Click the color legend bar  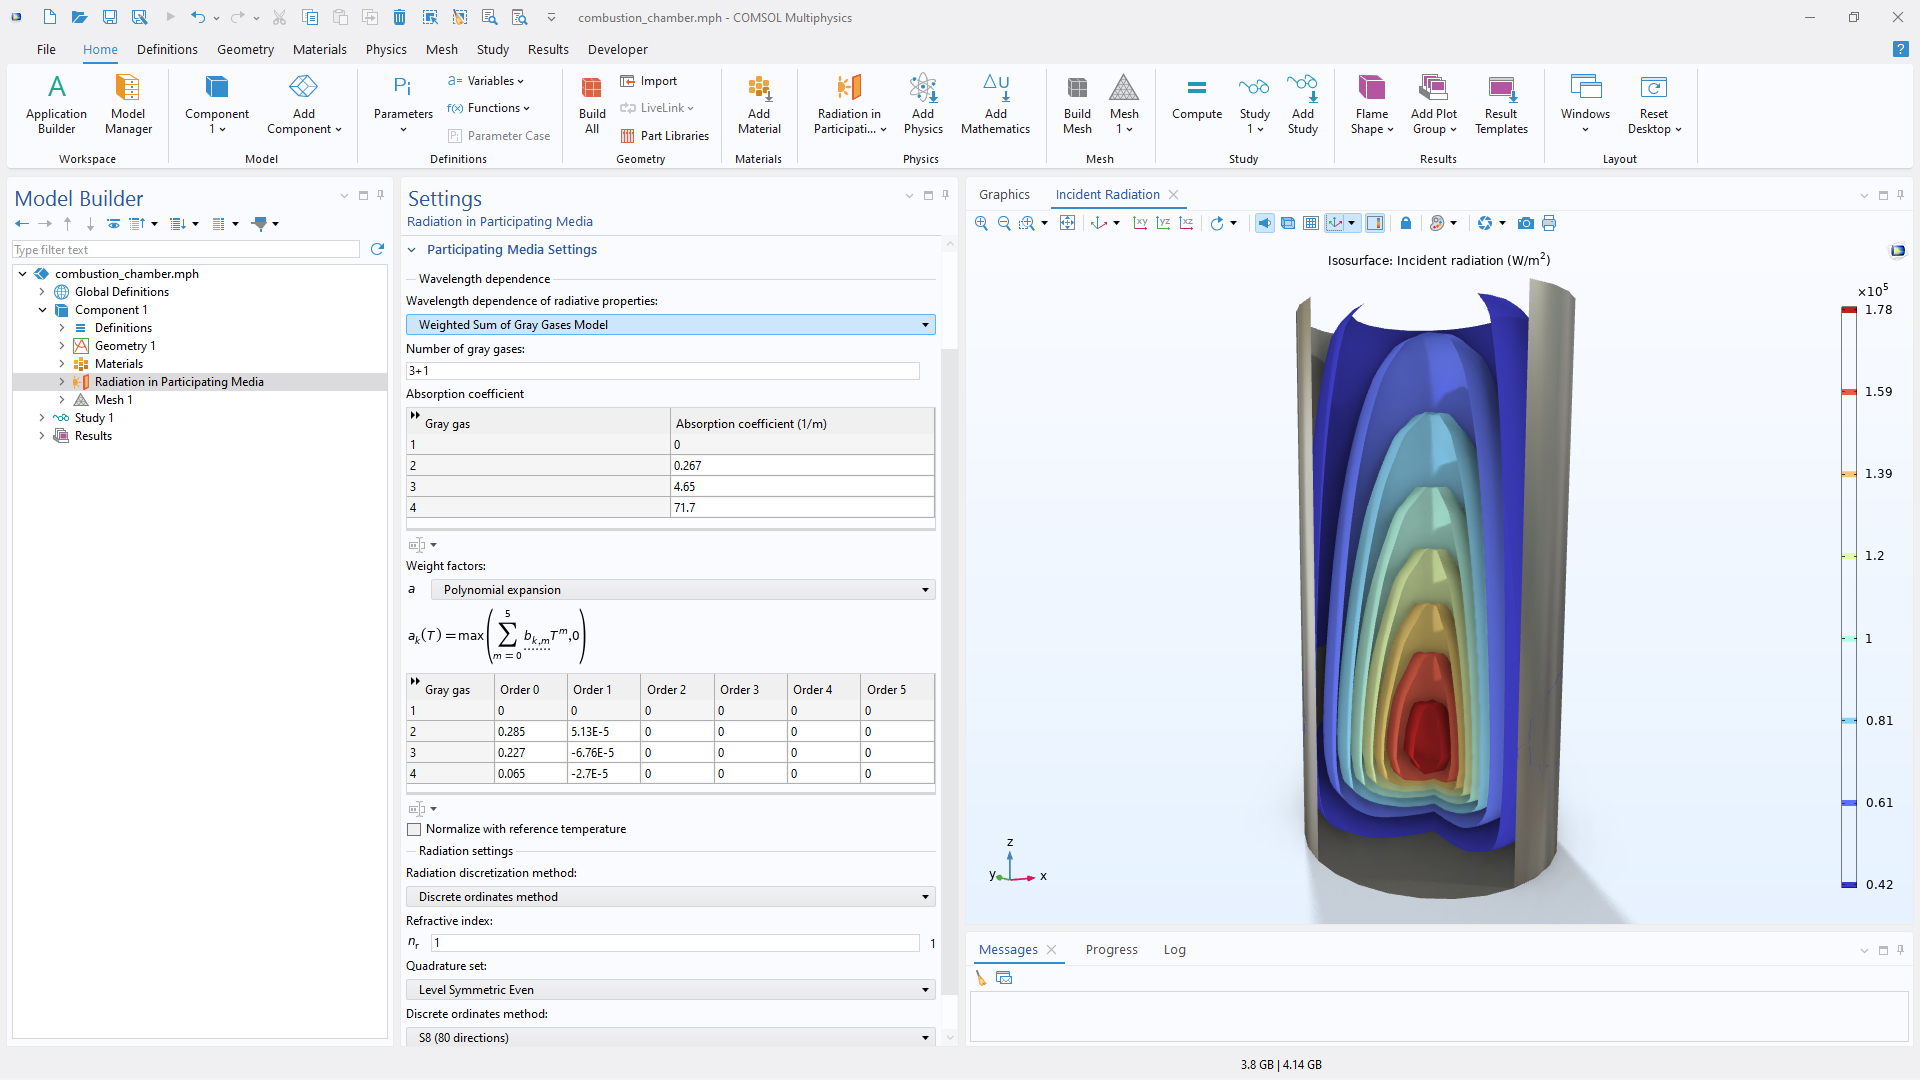coord(1848,597)
